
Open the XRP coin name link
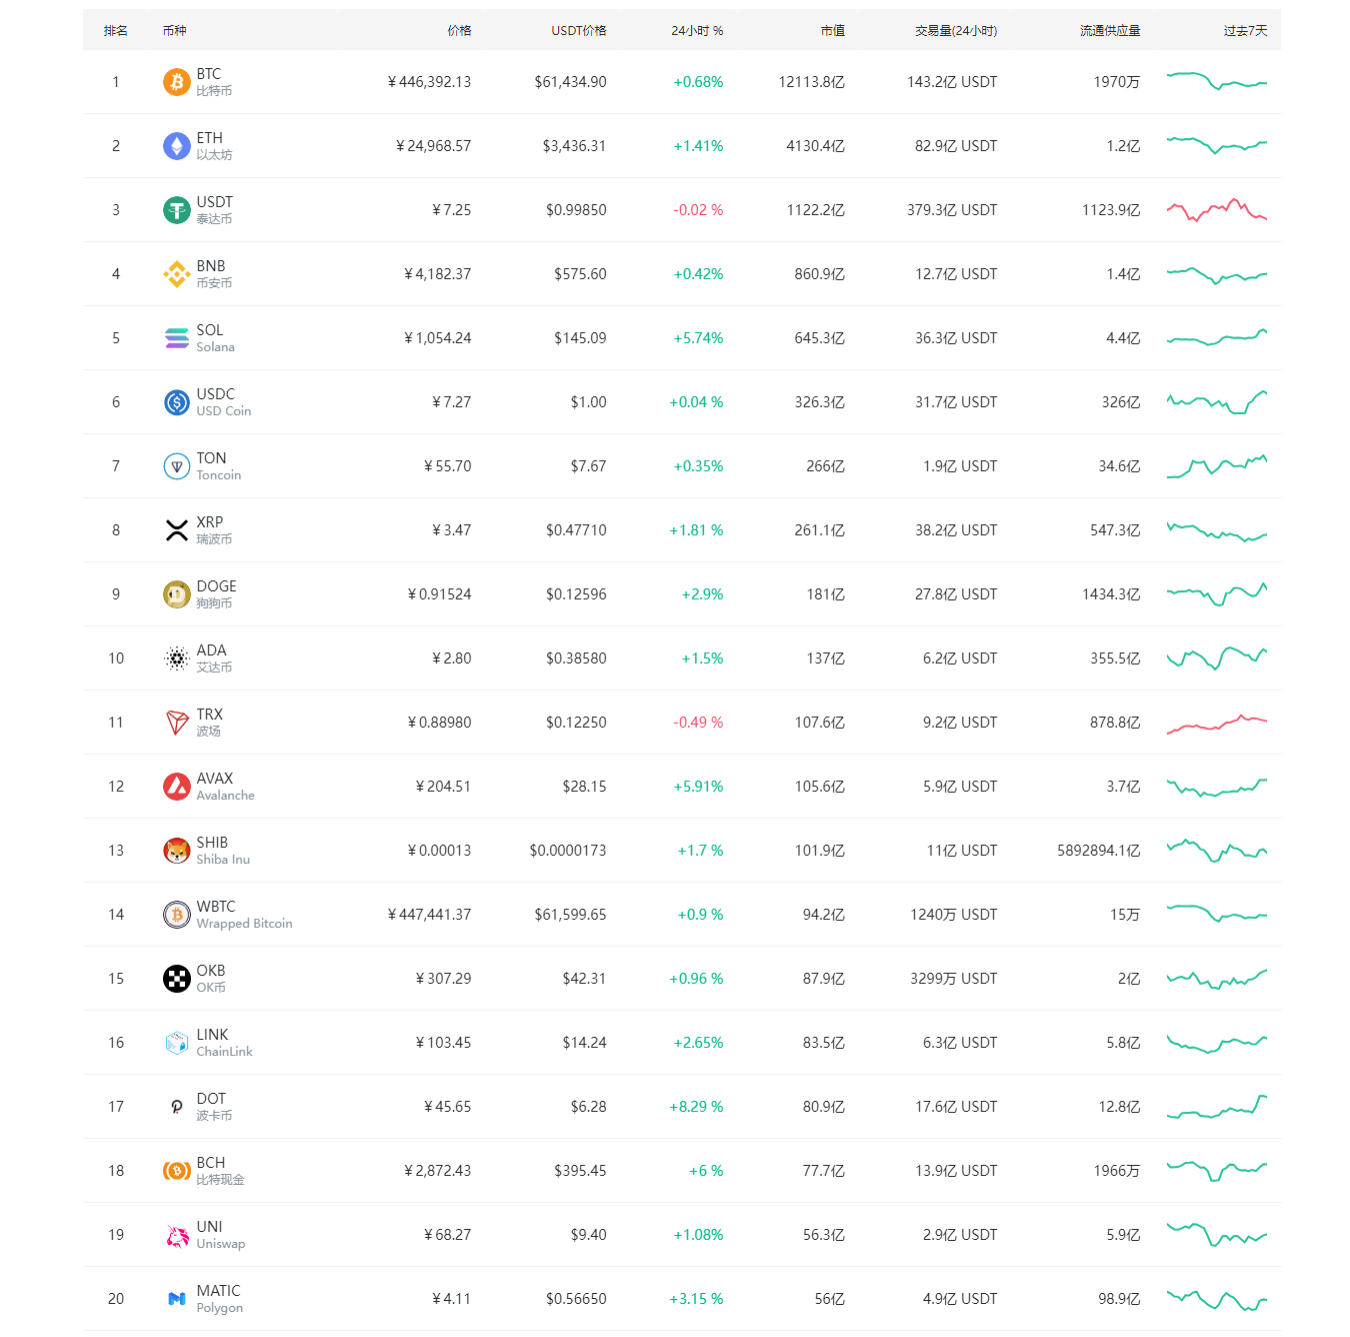click(210, 522)
